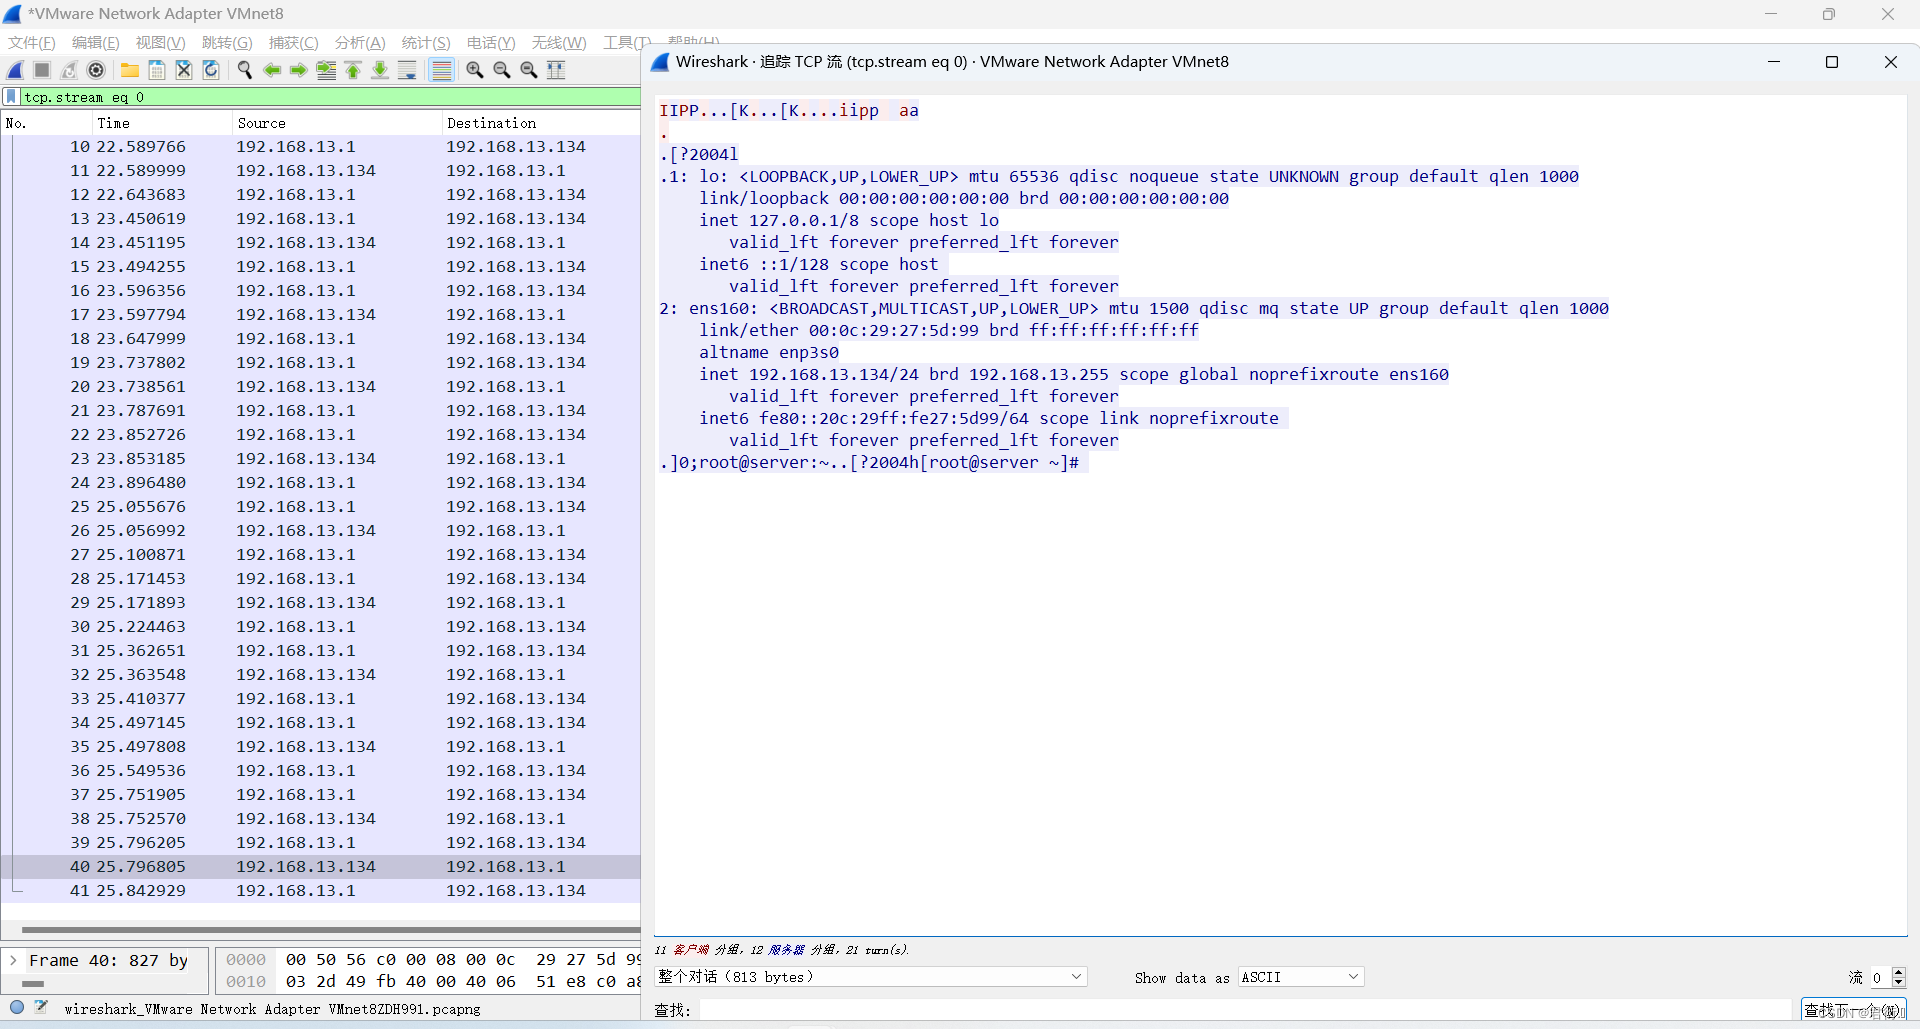This screenshot has width=1920, height=1029.
Task: Open the 电话(Y) menu
Action: point(491,43)
